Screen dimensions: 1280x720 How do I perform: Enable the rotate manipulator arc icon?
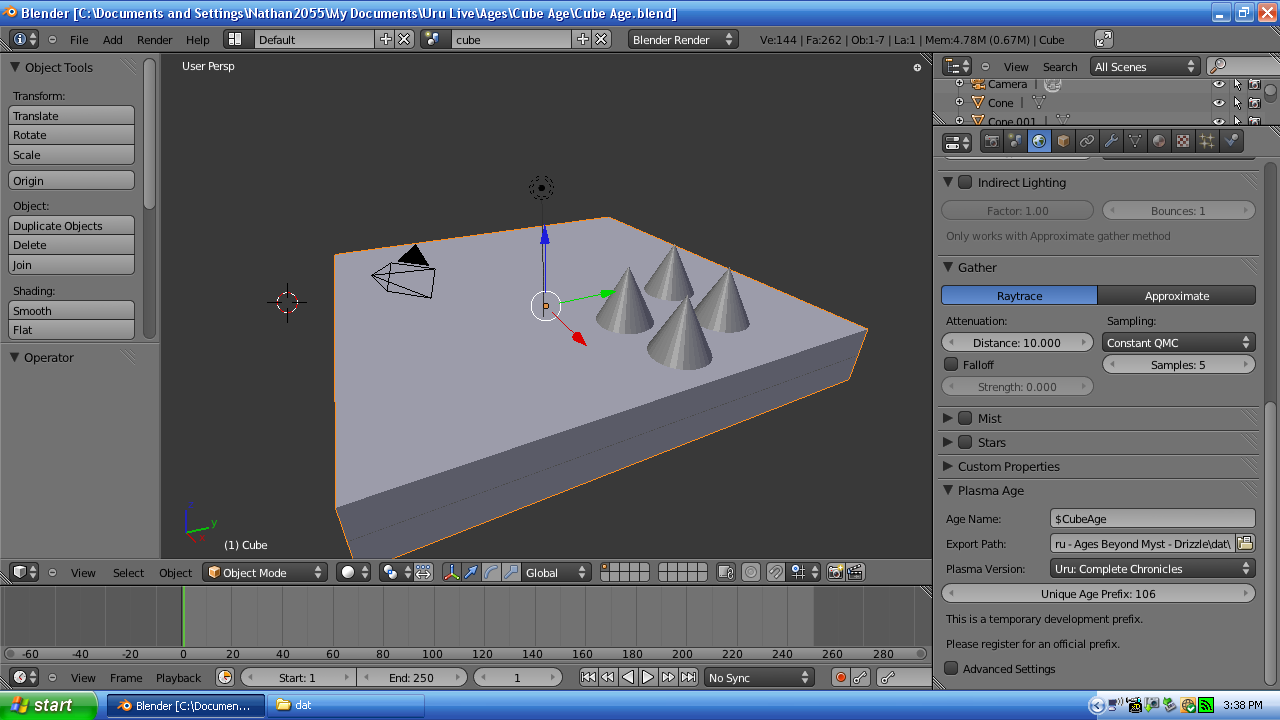(x=491, y=572)
